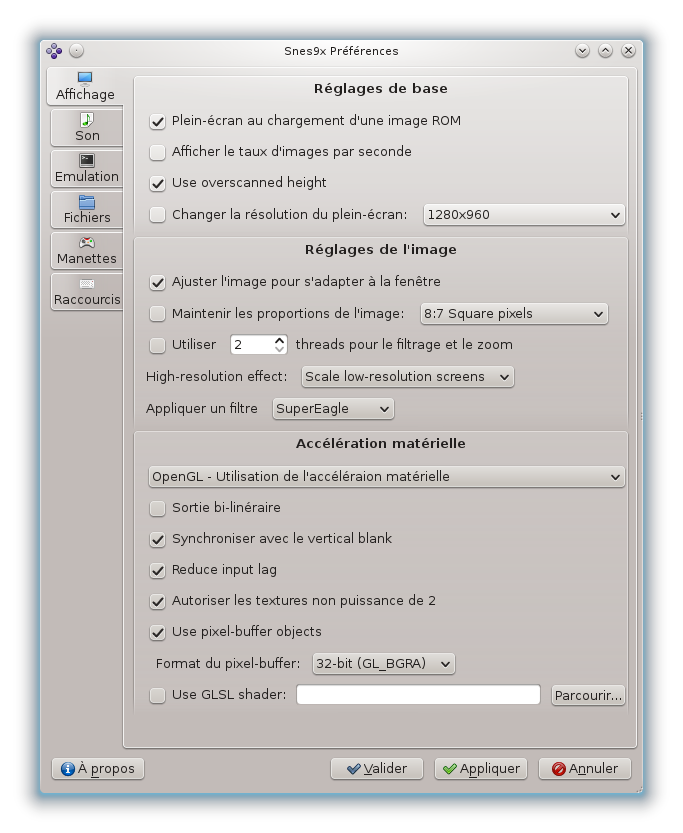Click the À propos button
The width and height of the screenshot is (683, 833).
pyautogui.click(x=98, y=769)
